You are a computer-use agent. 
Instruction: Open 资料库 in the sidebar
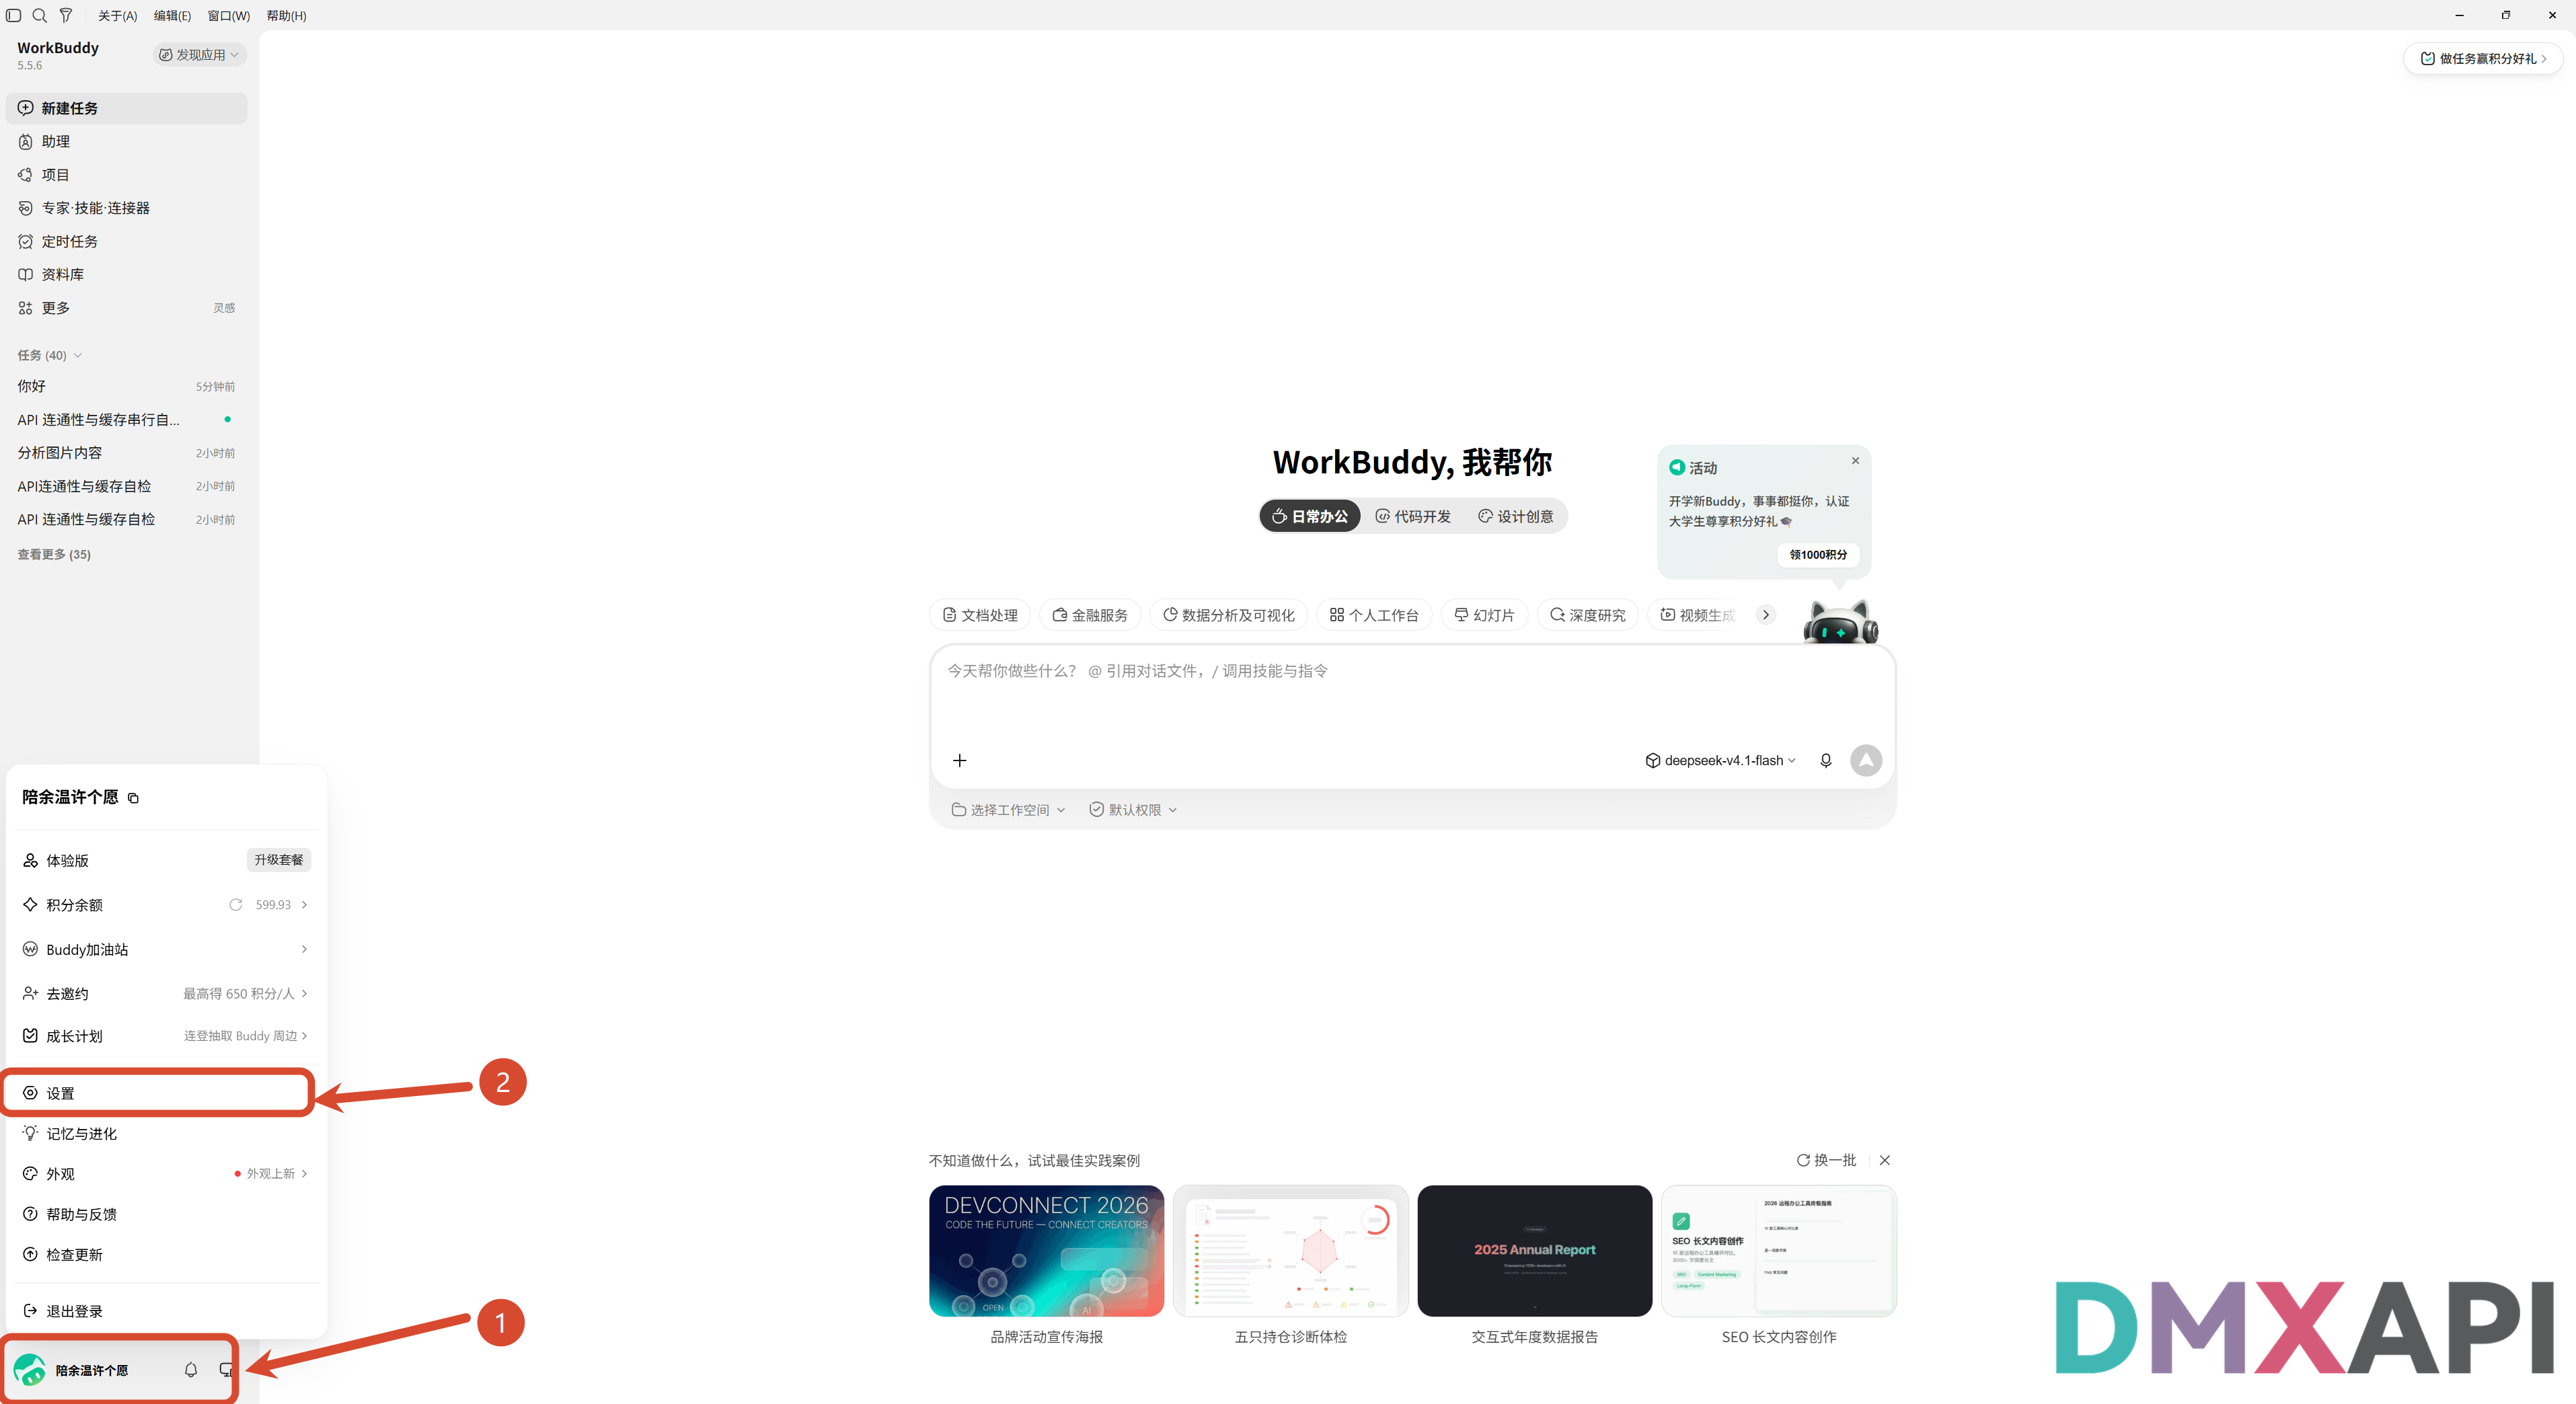point(126,275)
